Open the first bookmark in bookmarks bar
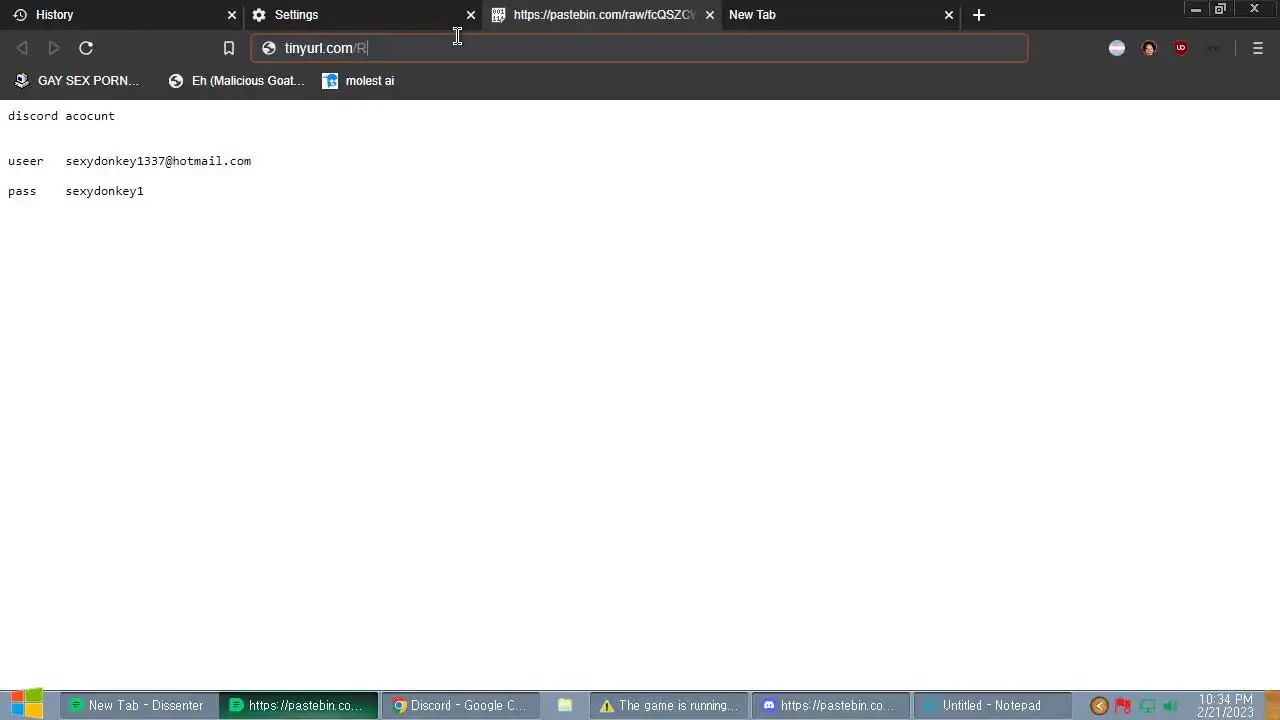Screen dimensions: 1280x720 [76, 81]
